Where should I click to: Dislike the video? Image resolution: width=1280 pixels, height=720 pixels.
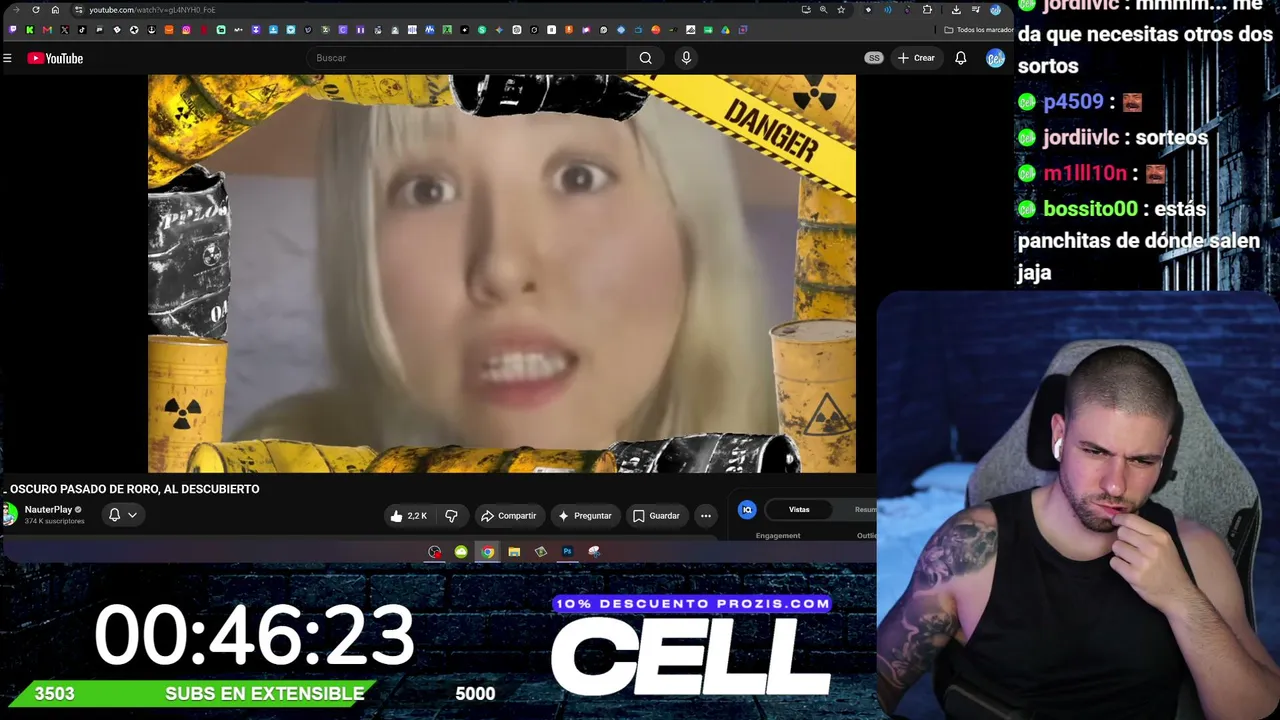tap(451, 516)
